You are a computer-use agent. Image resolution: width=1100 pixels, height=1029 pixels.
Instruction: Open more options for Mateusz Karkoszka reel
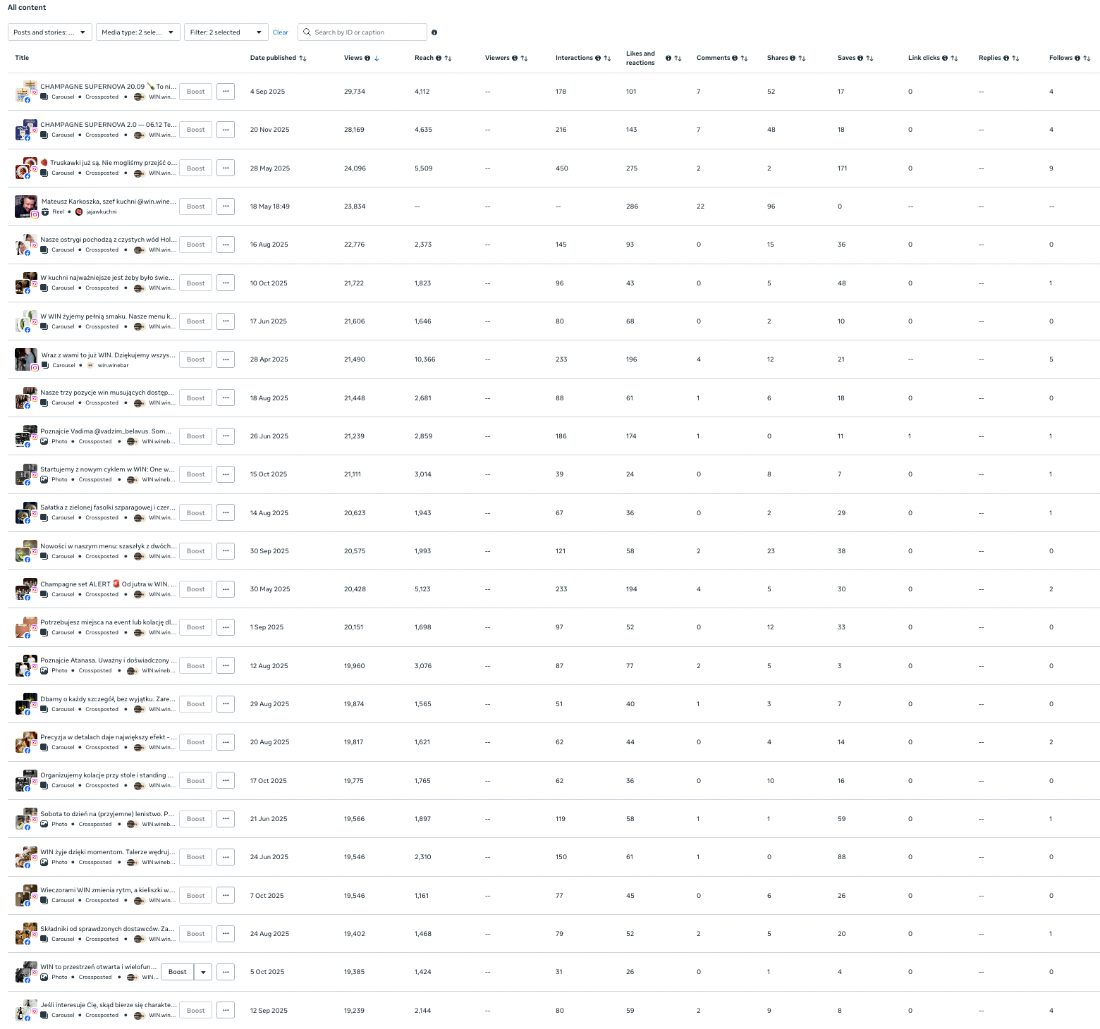(x=225, y=206)
